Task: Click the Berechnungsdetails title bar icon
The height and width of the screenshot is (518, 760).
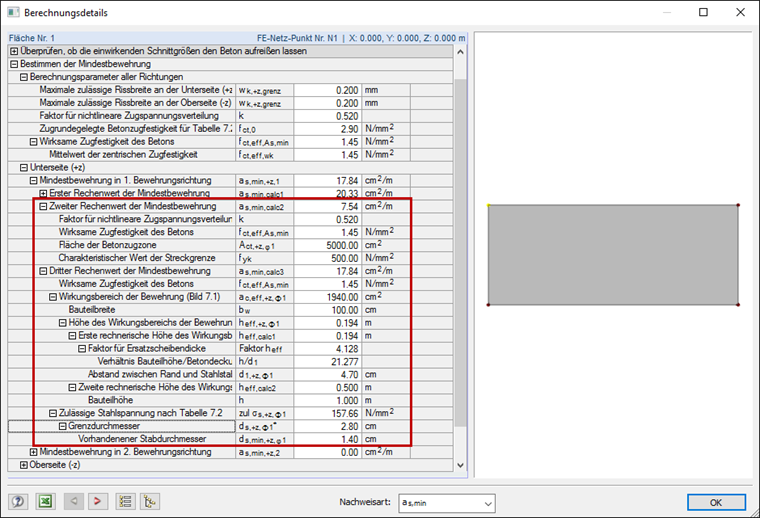Action: coord(13,12)
